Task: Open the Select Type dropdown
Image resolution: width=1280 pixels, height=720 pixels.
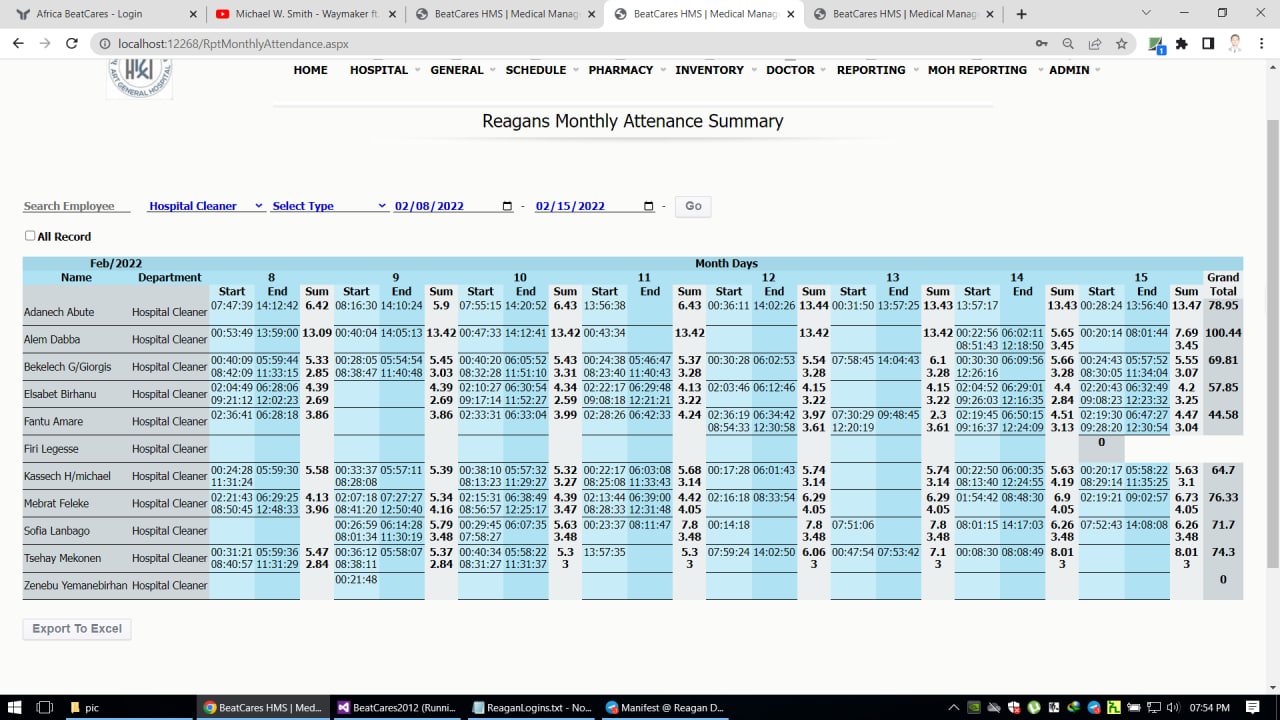Action: point(329,206)
